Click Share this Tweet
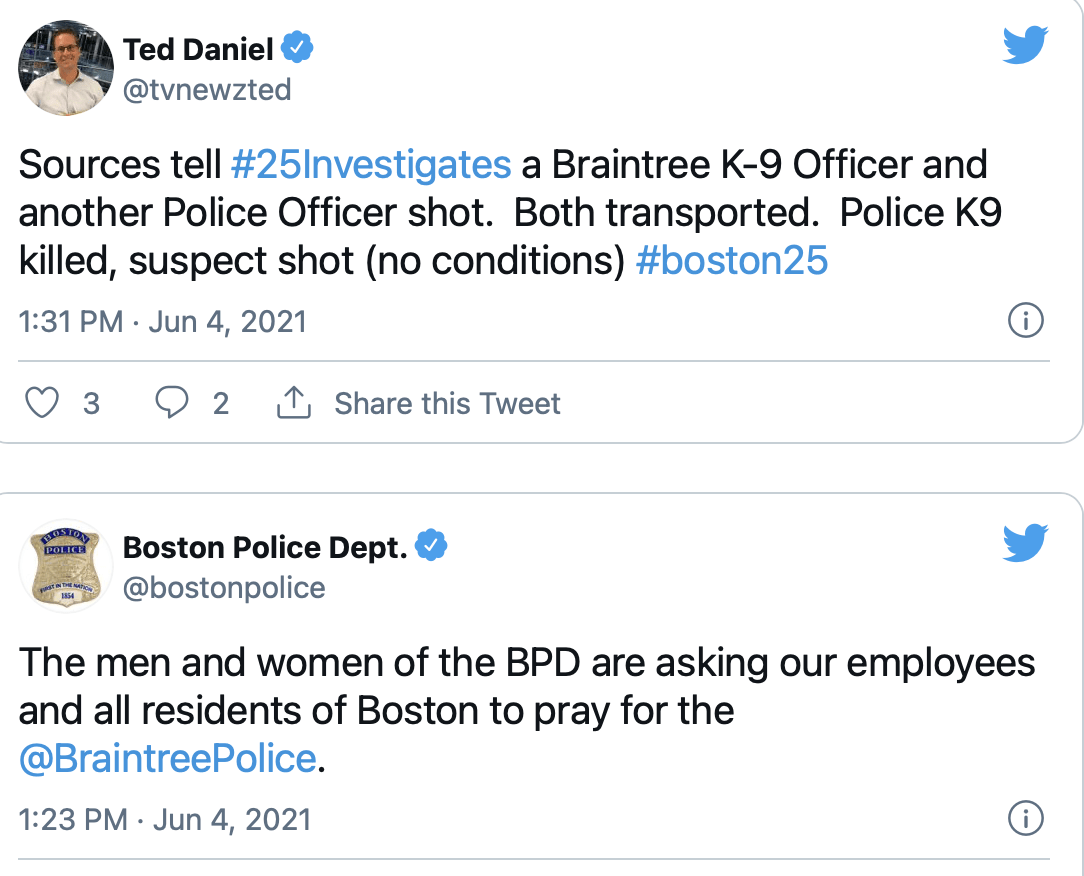The height and width of the screenshot is (876, 1084). coord(447,403)
